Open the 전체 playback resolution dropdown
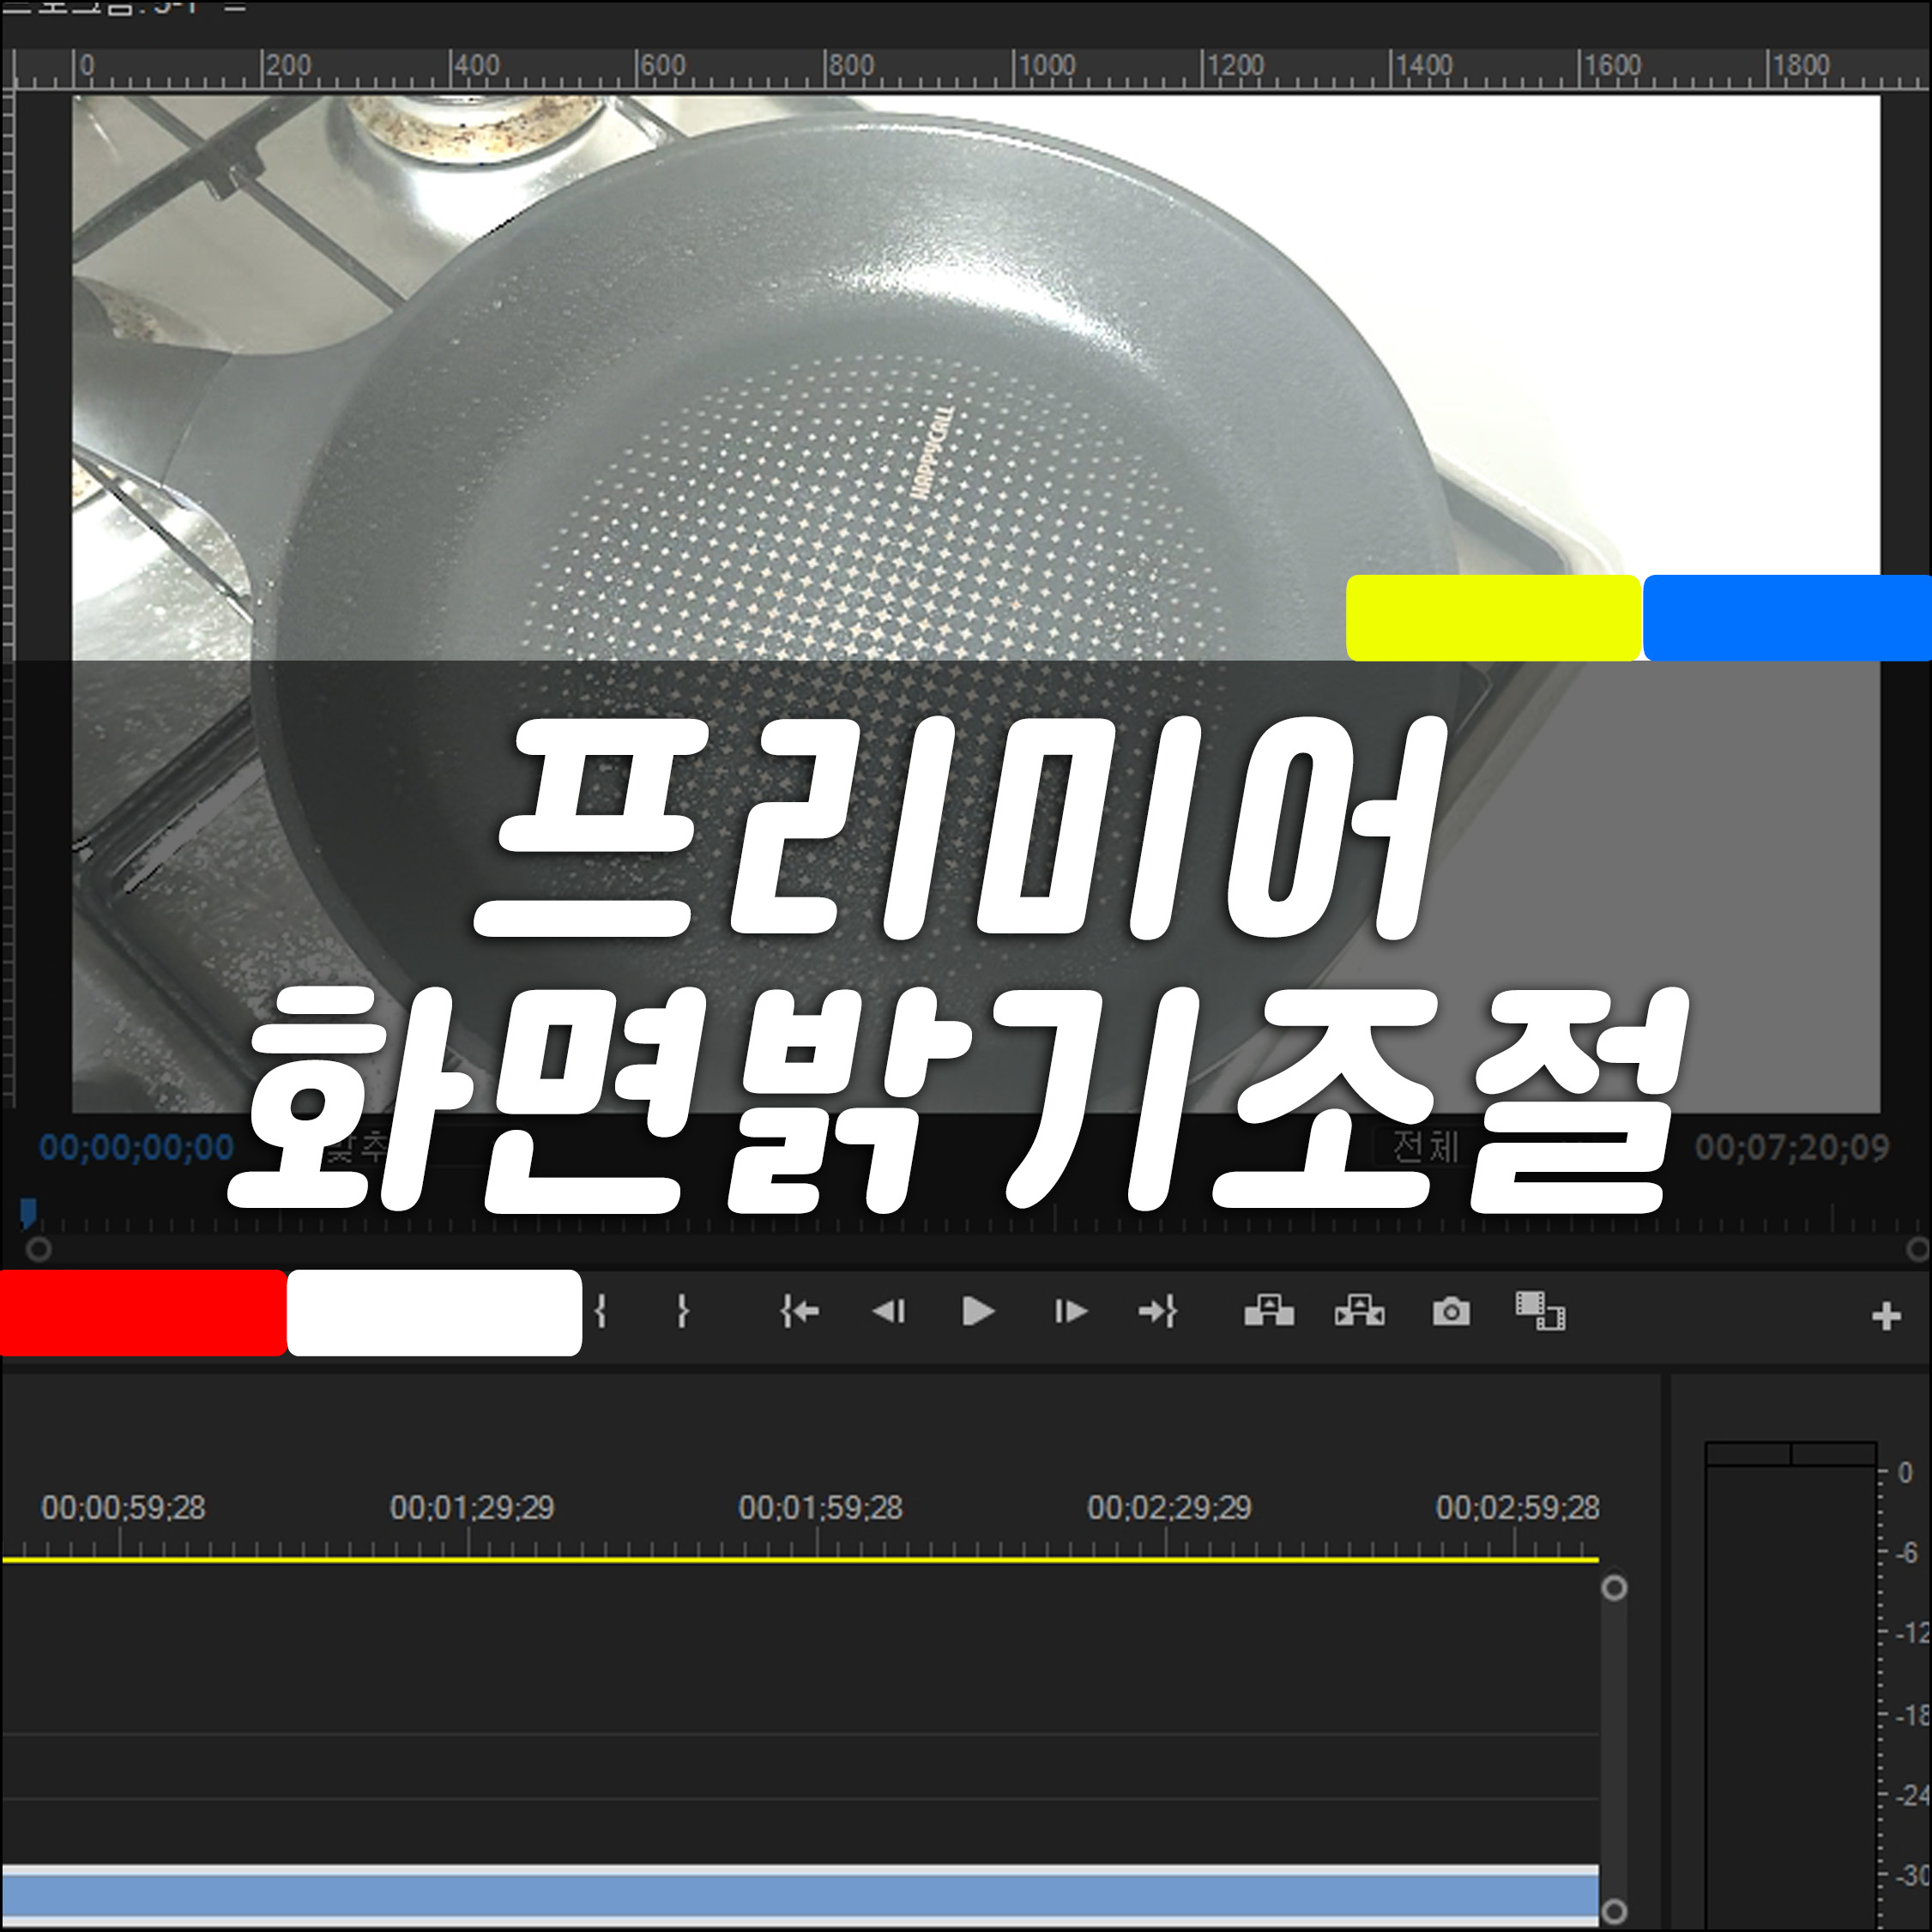 1426,1147
